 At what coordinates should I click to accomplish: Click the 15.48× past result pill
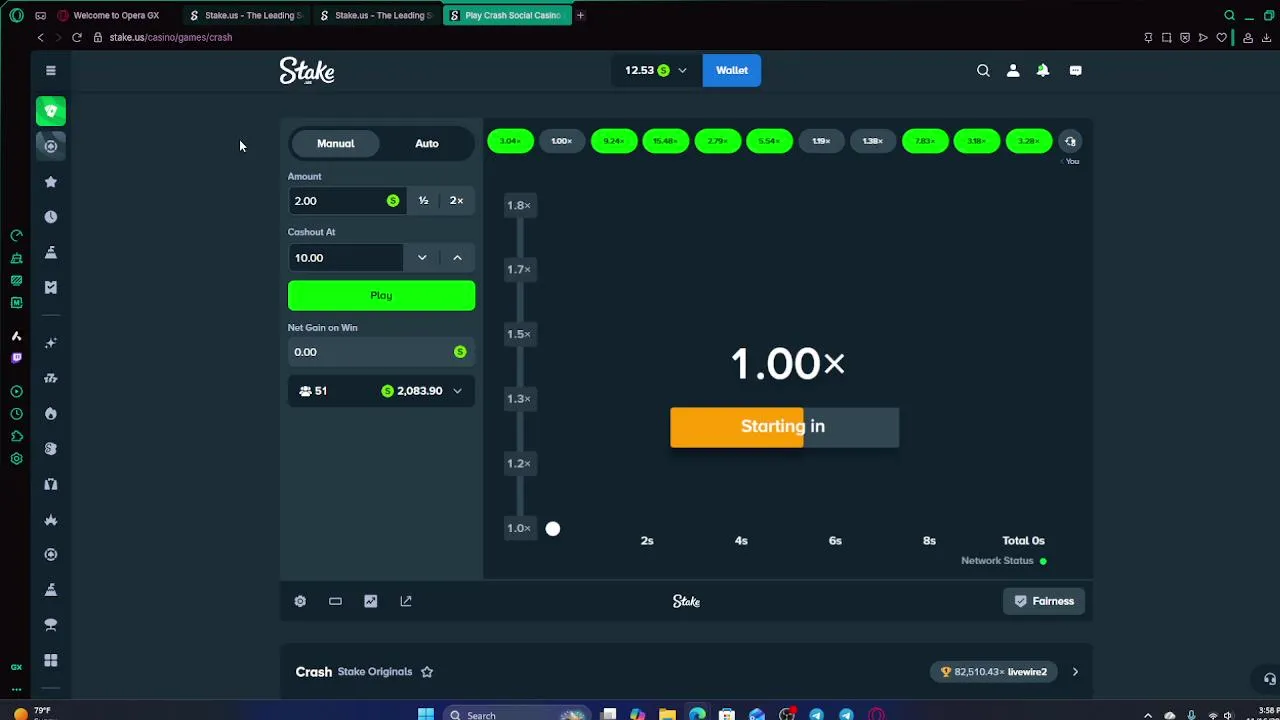click(666, 141)
